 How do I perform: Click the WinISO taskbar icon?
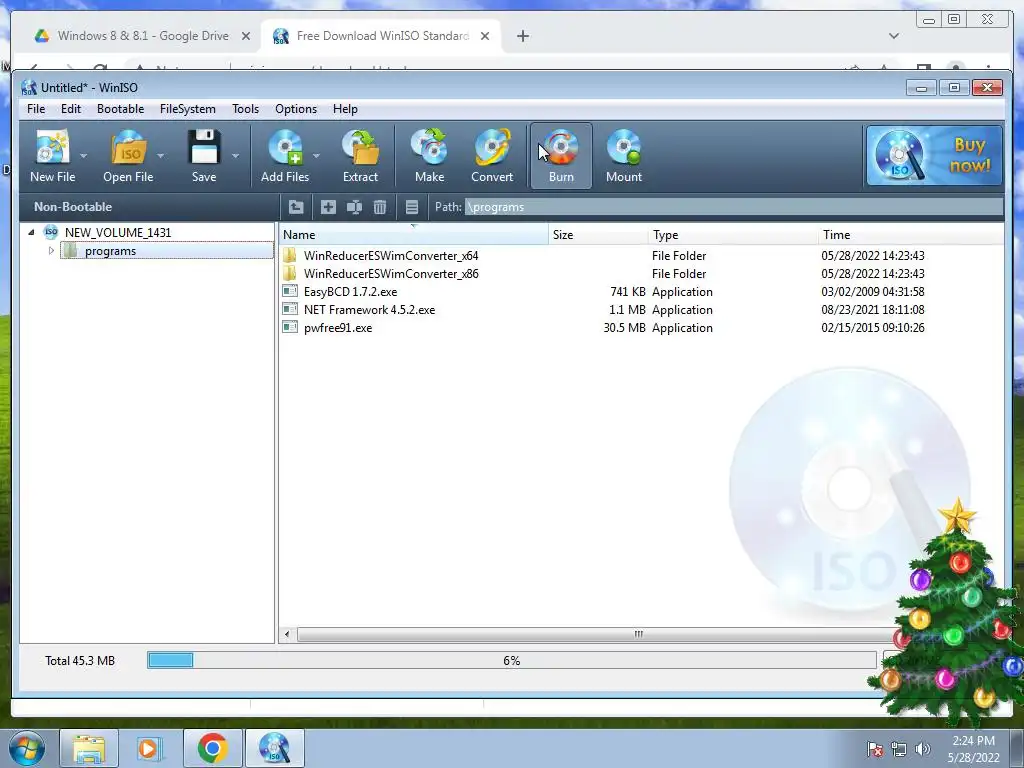tap(274, 748)
